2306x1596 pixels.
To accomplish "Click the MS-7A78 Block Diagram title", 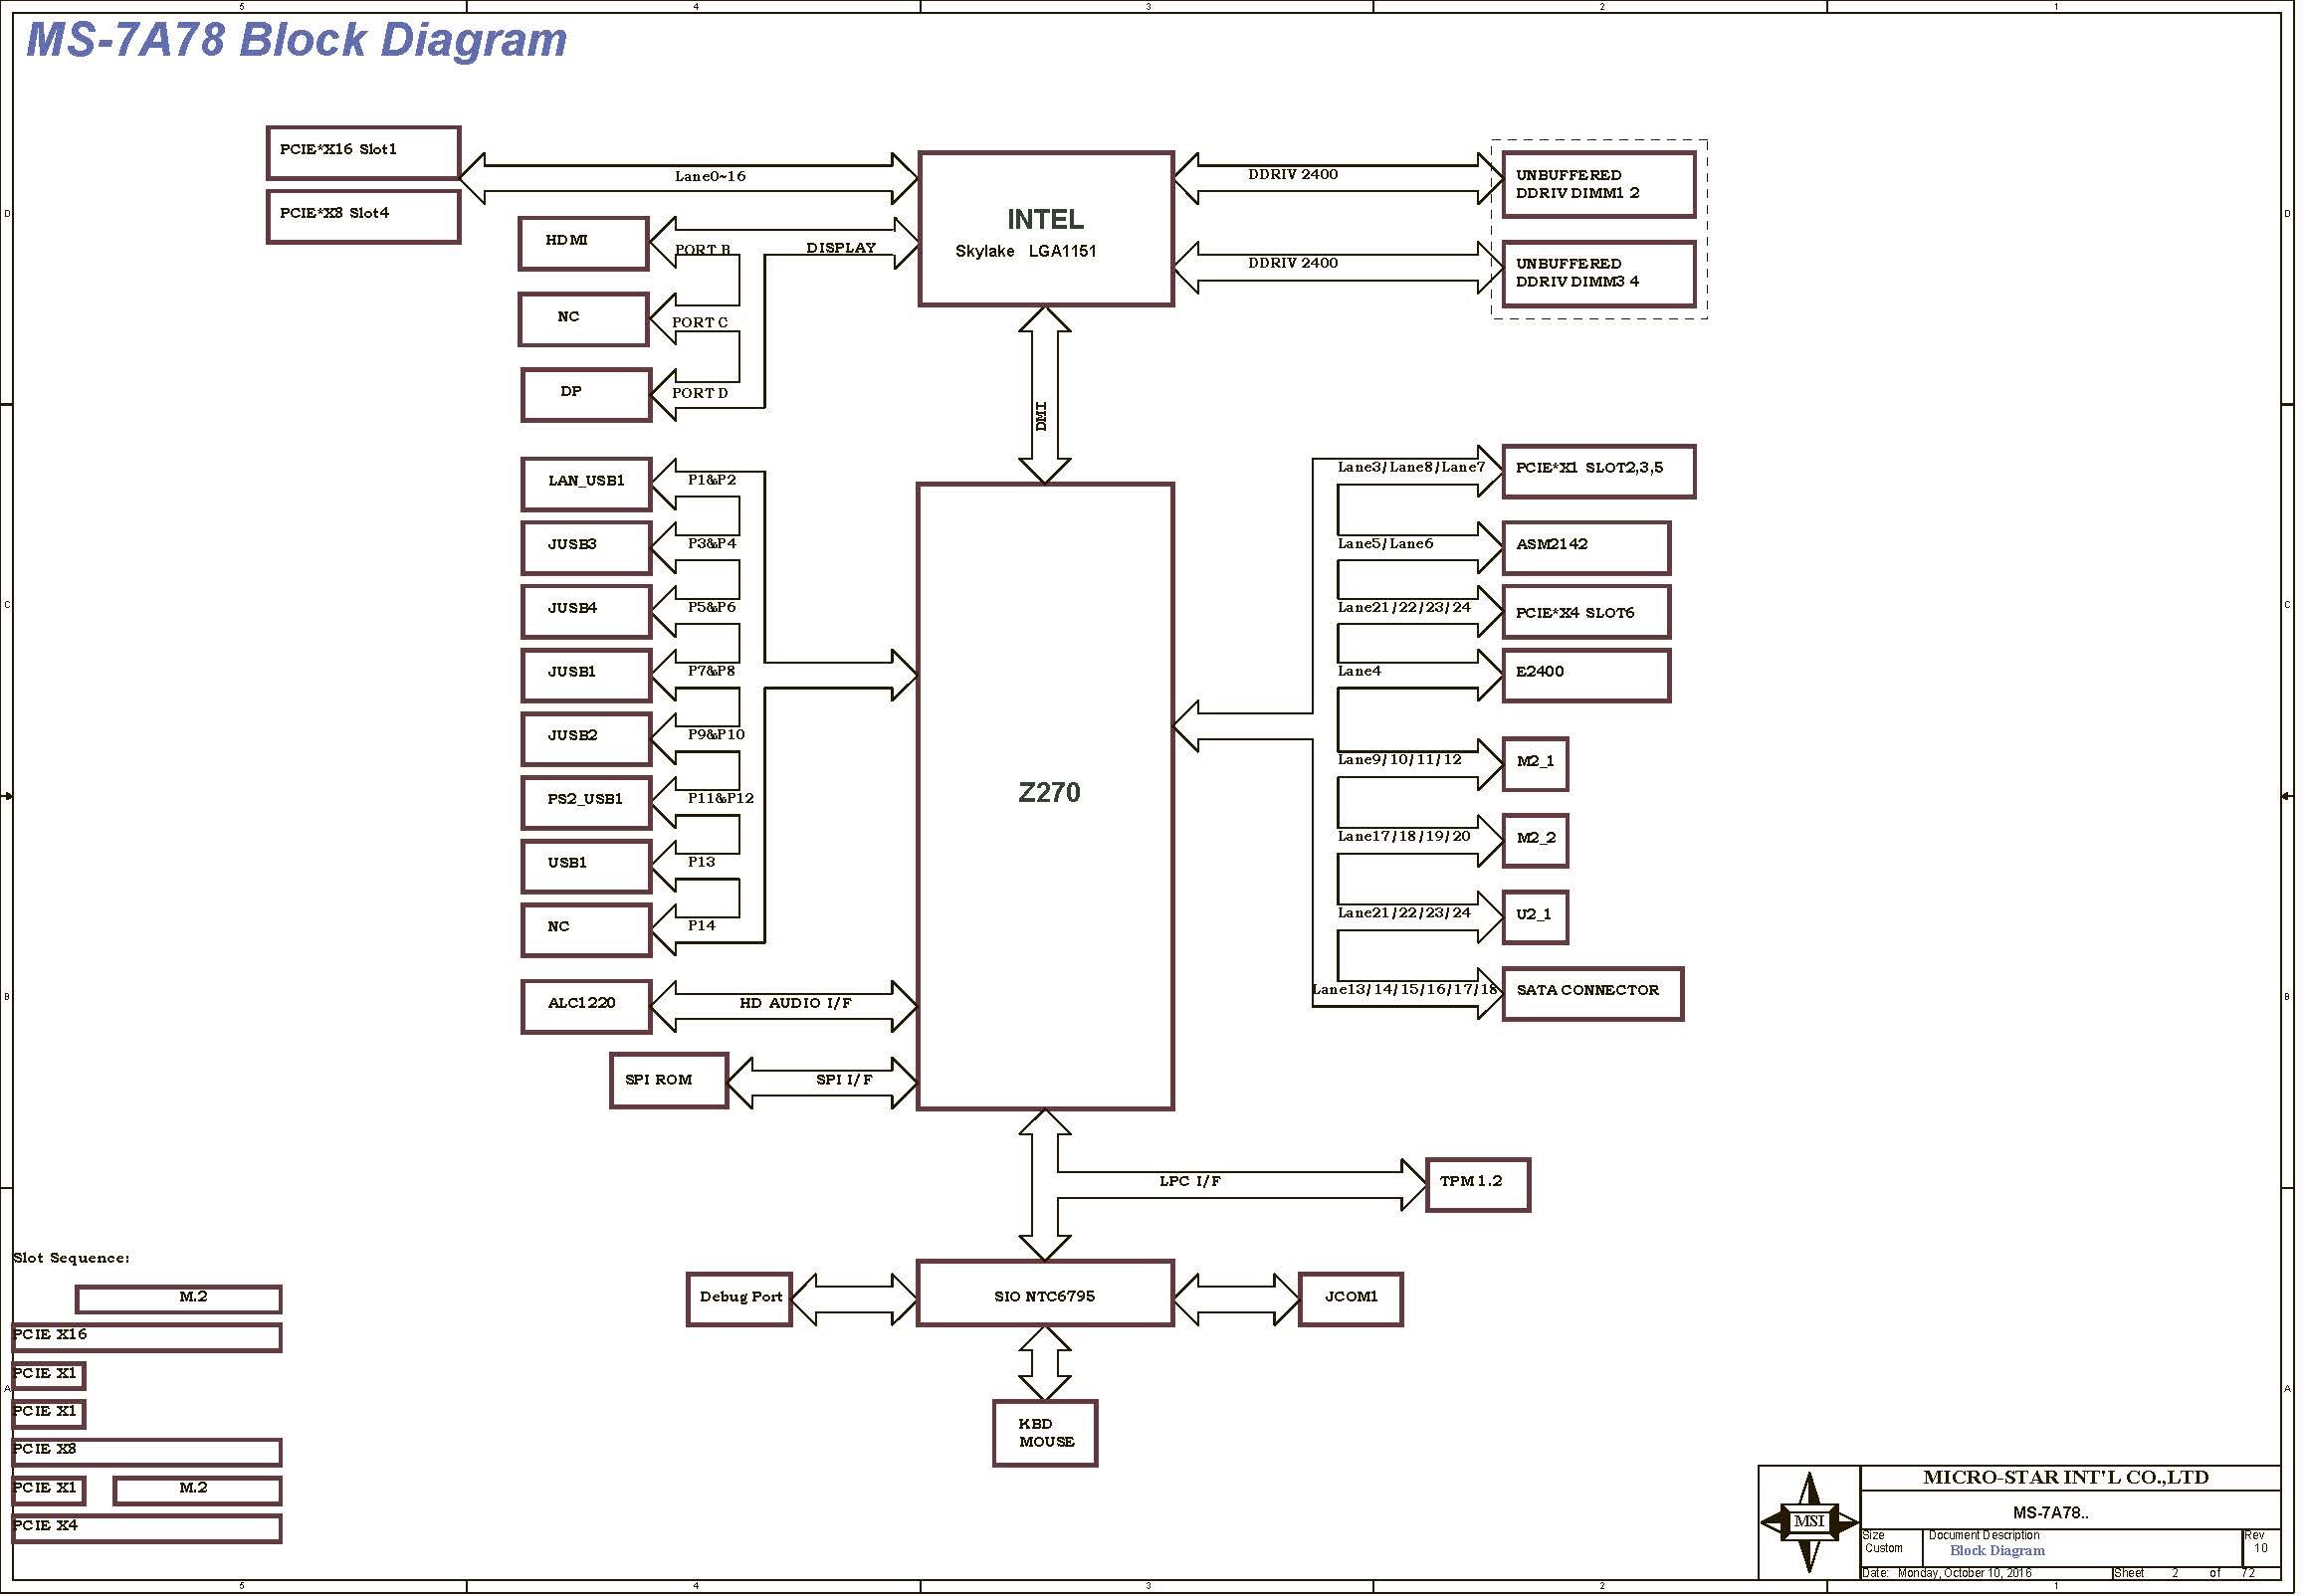I will coord(296,40).
